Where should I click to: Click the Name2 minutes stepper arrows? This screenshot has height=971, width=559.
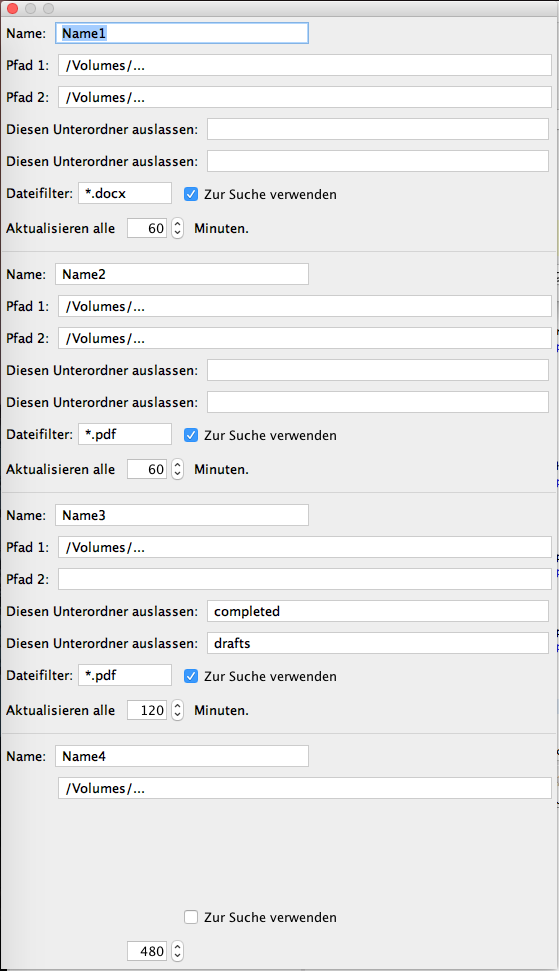[x=177, y=469]
